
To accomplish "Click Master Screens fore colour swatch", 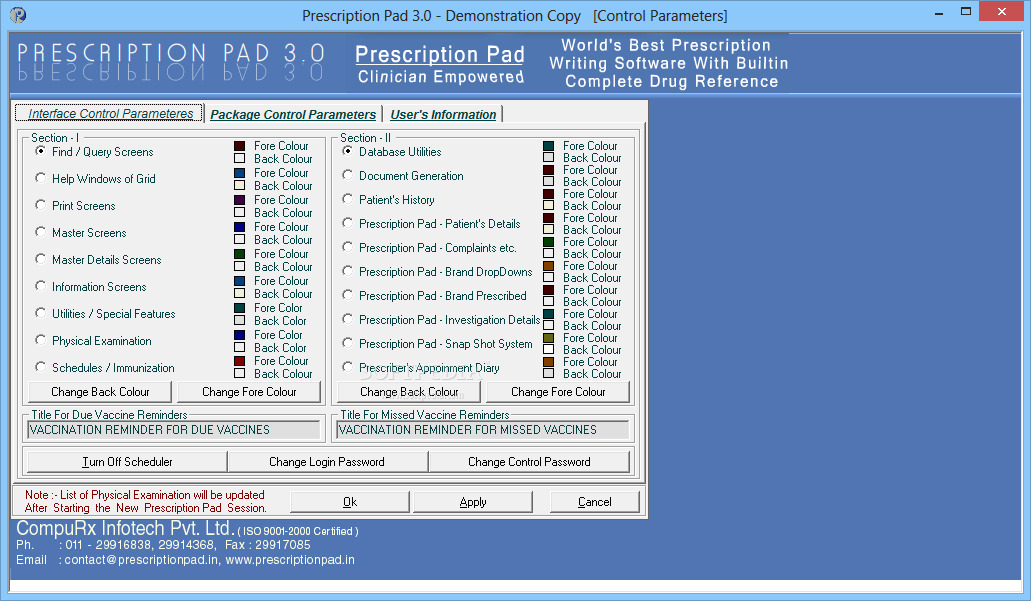I will click(x=239, y=227).
